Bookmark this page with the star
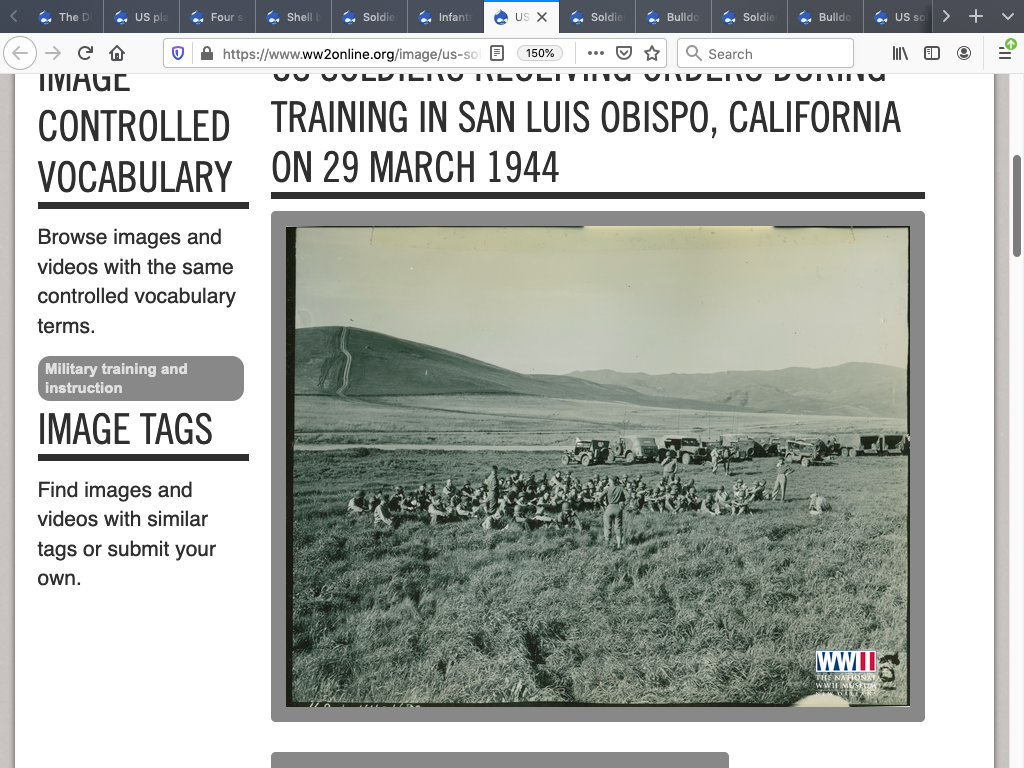Screen dimensions: 1024x768 [652, 54]
